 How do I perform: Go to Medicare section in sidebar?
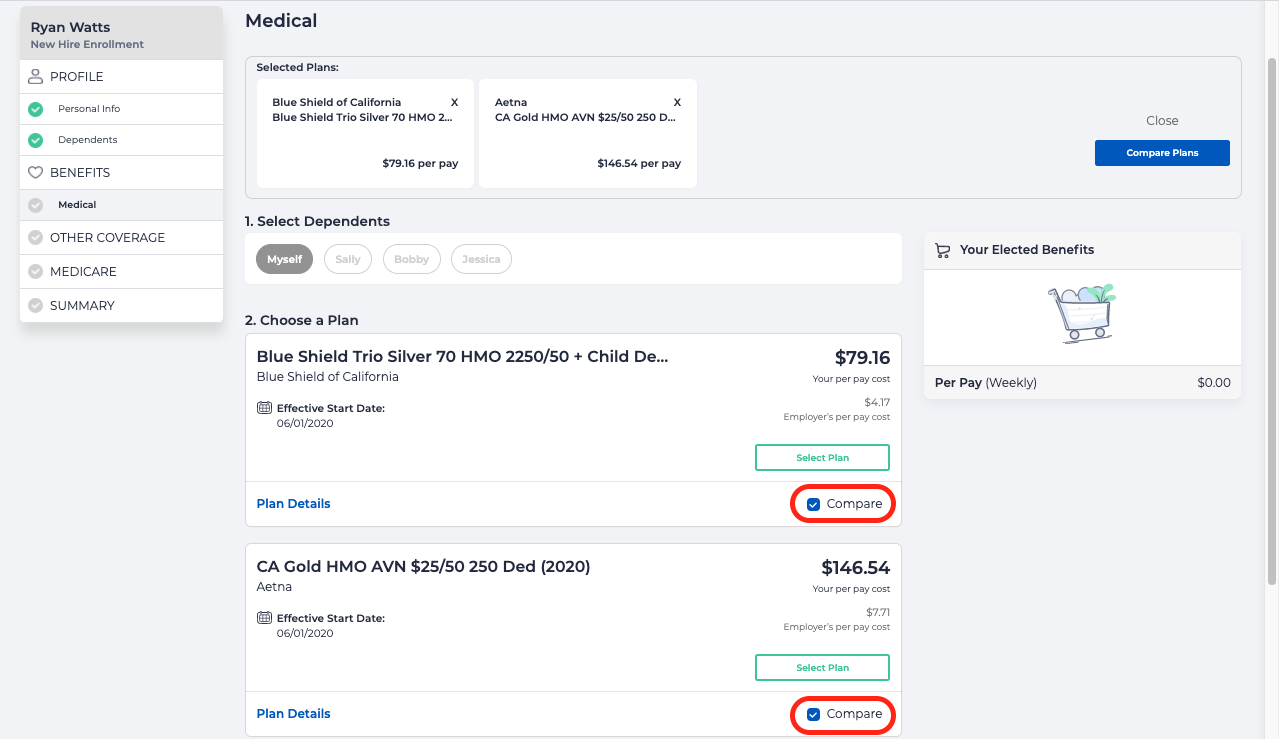pyautogui.click(x=83, y=272)
